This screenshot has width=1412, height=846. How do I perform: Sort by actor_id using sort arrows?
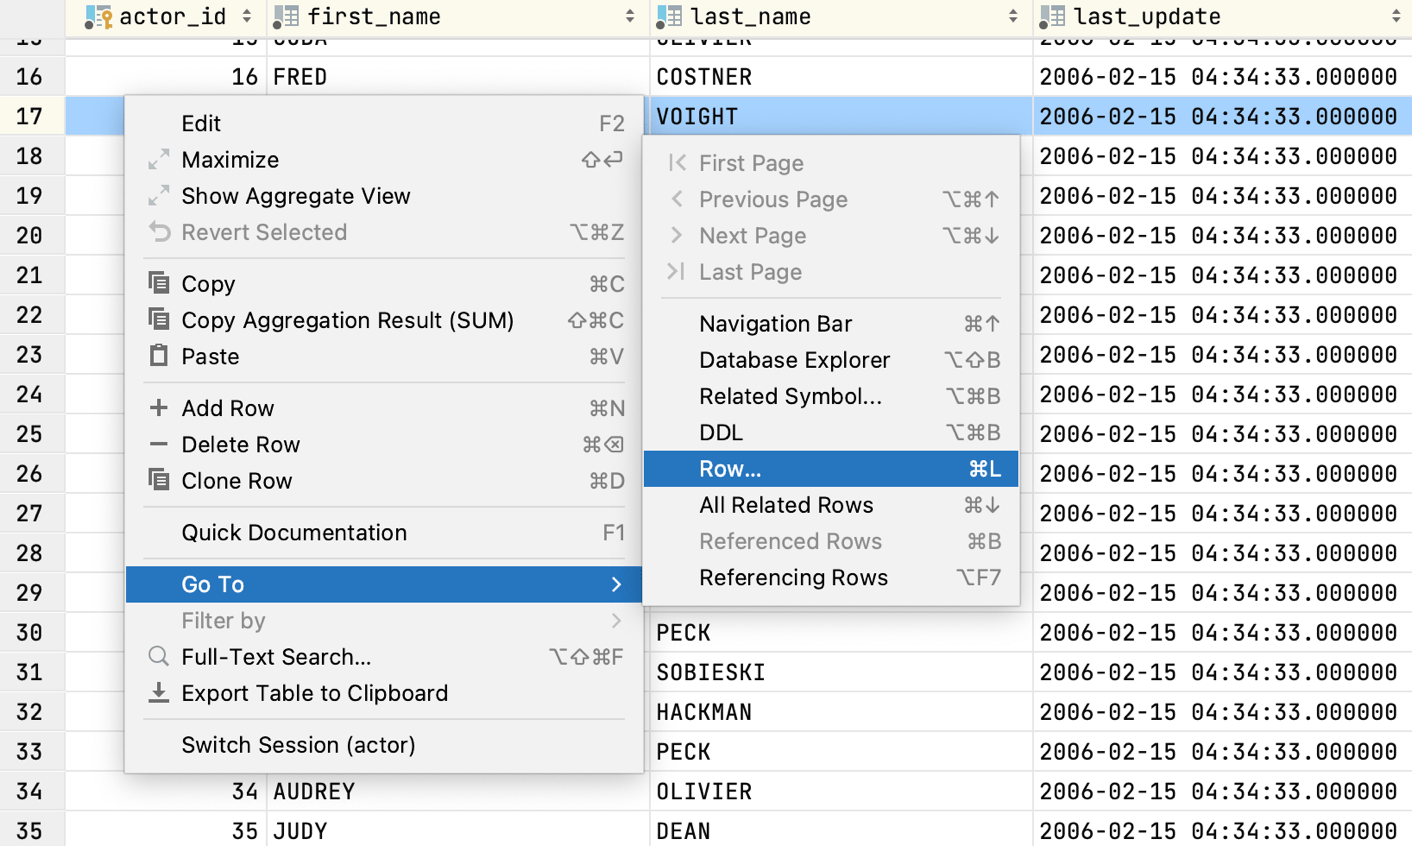click(247, 16)
